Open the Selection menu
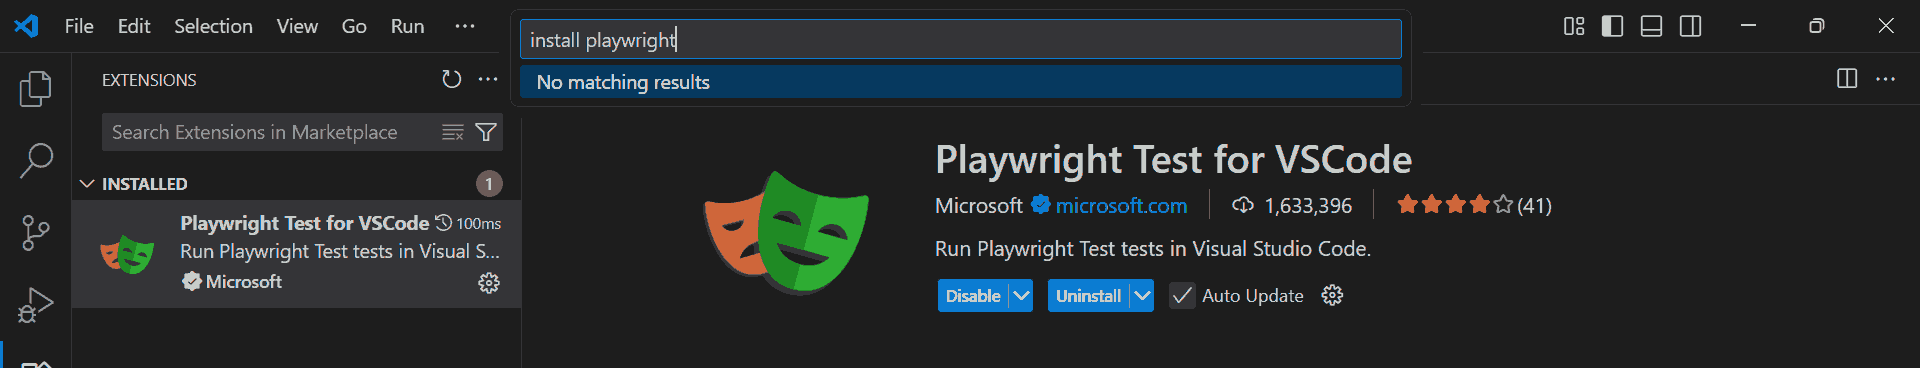This screenshot has width=1920, height=368. (x=213, y=26)
